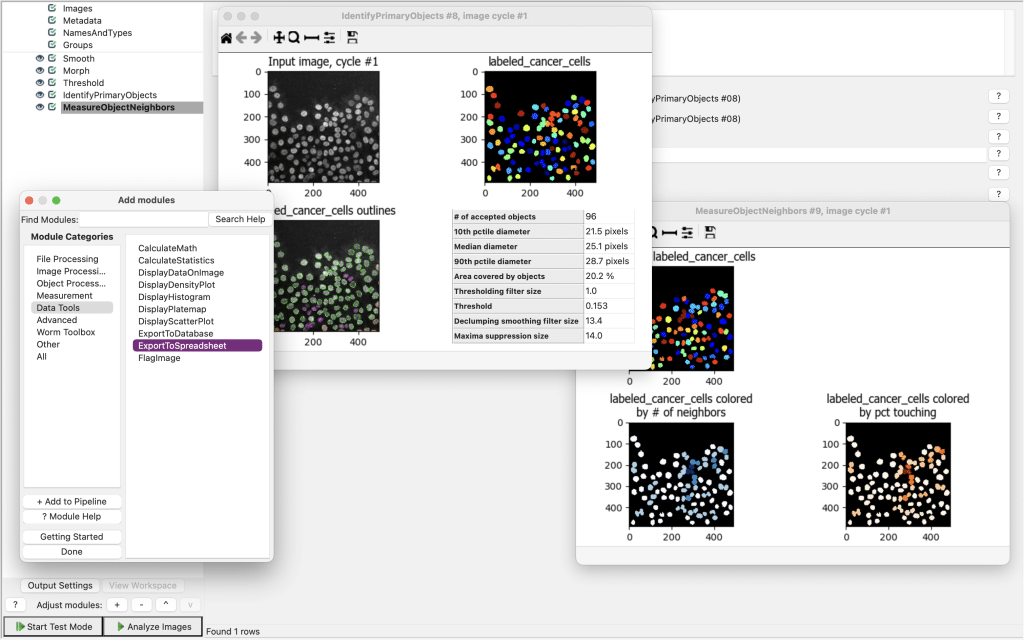Screen dimensions: 1024x640
Task: Select the Measurement module category
Action: tap(64, 296)
